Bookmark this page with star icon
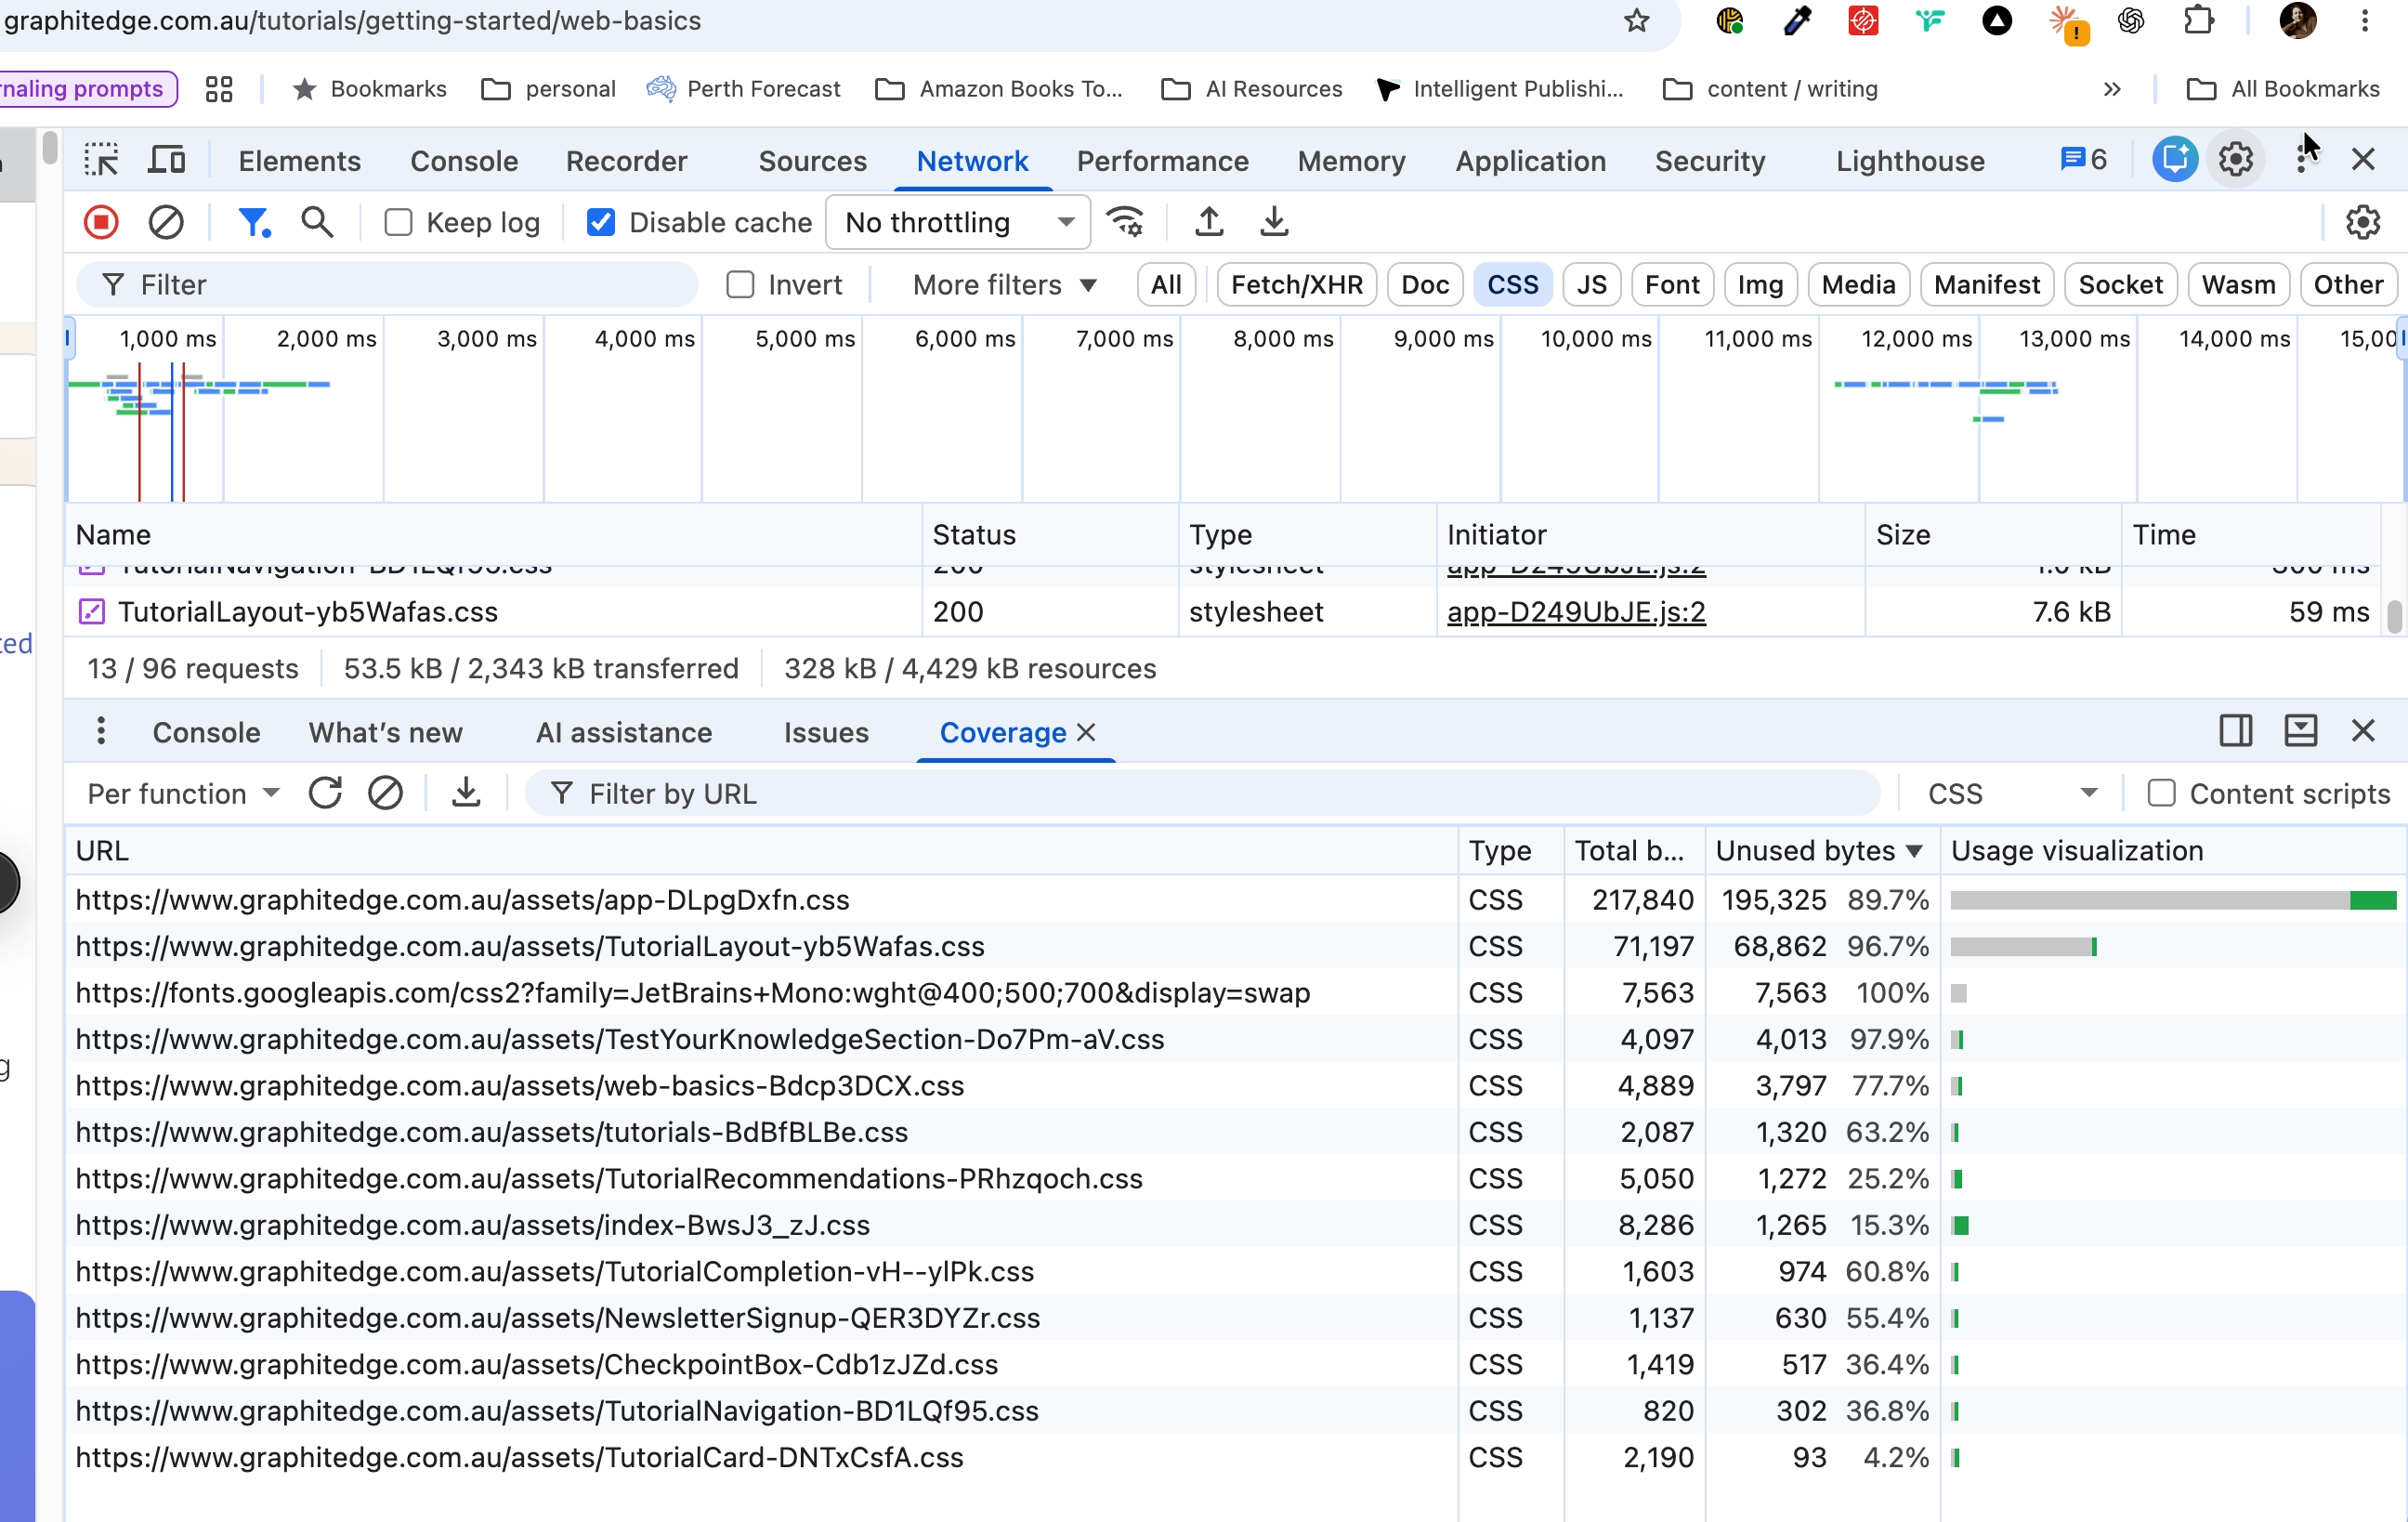 (1636, 21)
